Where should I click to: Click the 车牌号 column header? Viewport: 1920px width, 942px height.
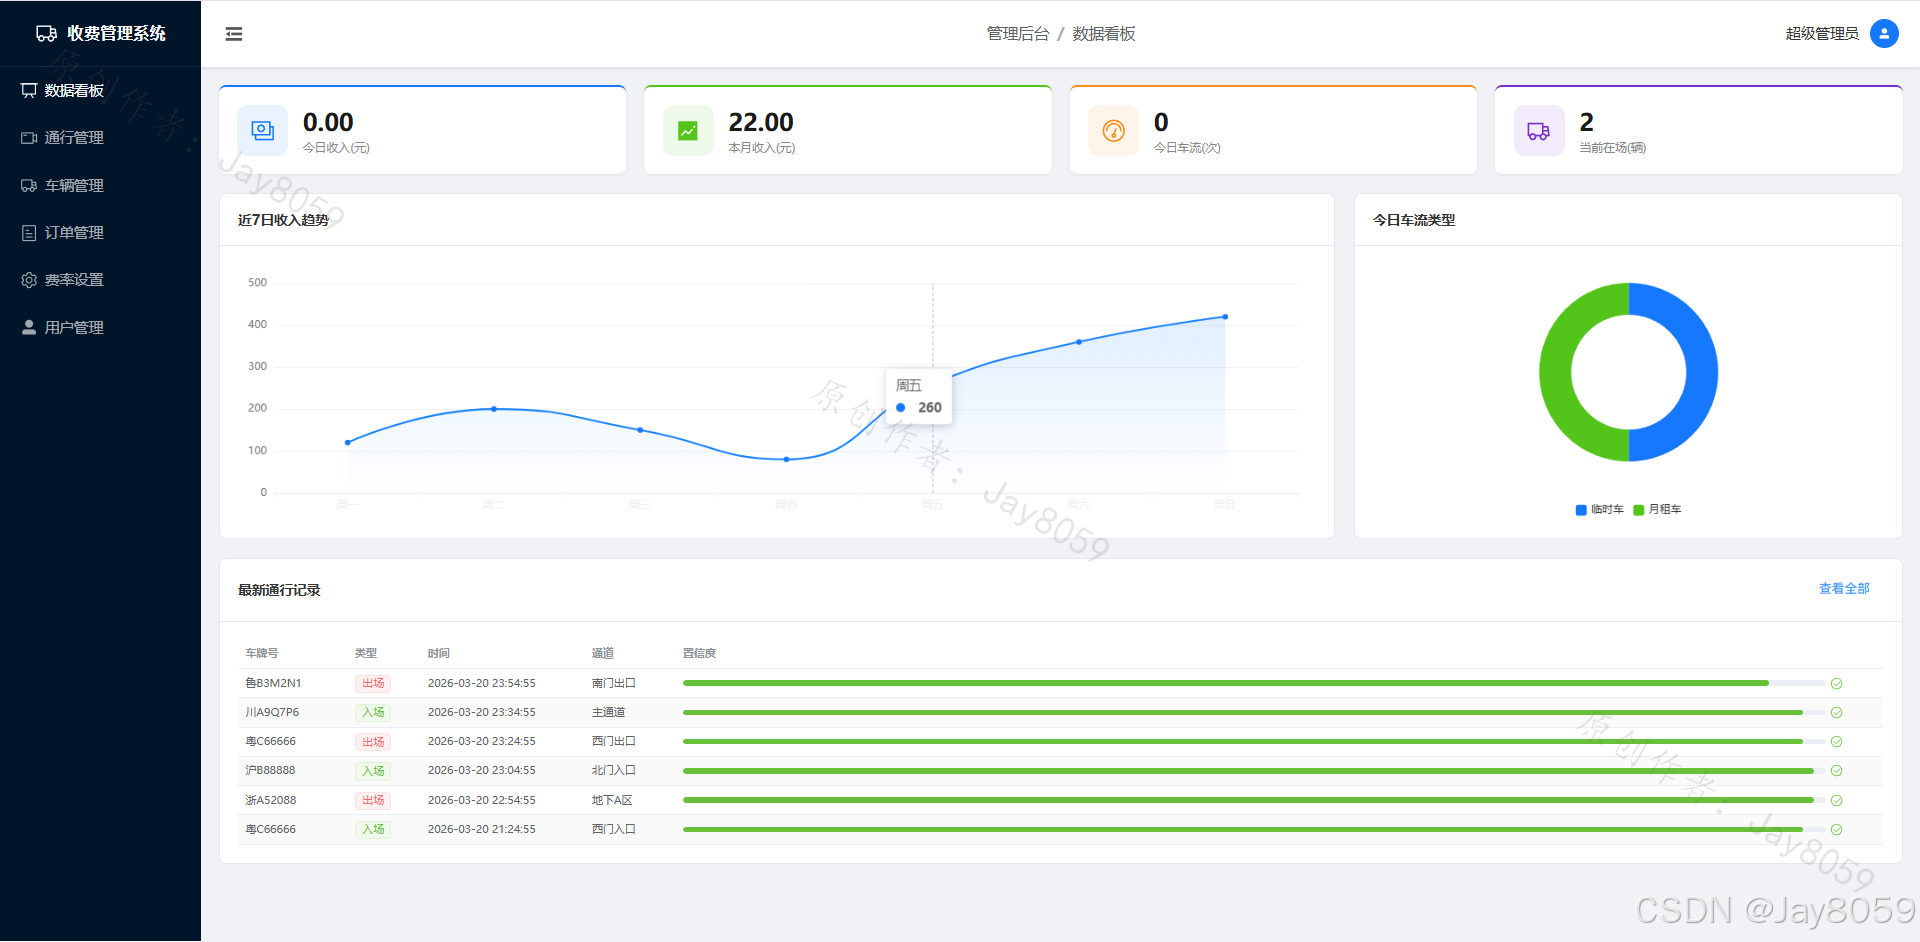[262, 654]
